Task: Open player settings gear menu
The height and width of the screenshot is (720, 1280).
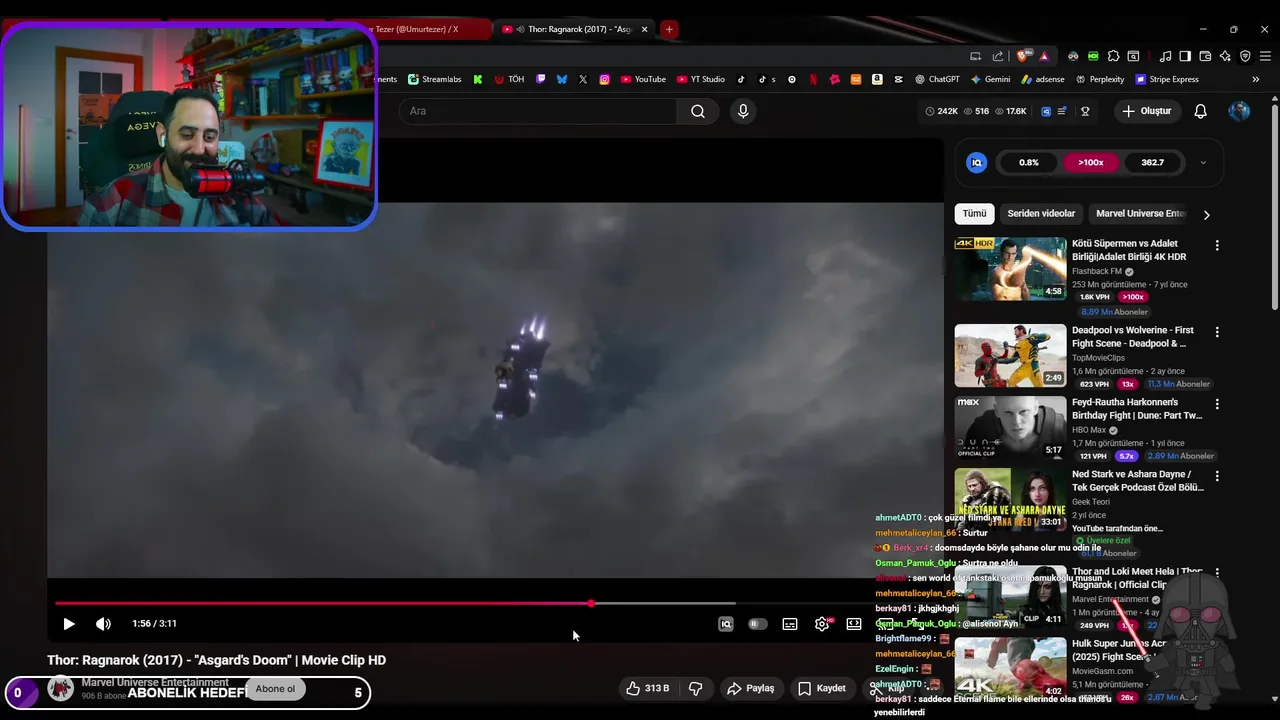Action: (822, 624)
